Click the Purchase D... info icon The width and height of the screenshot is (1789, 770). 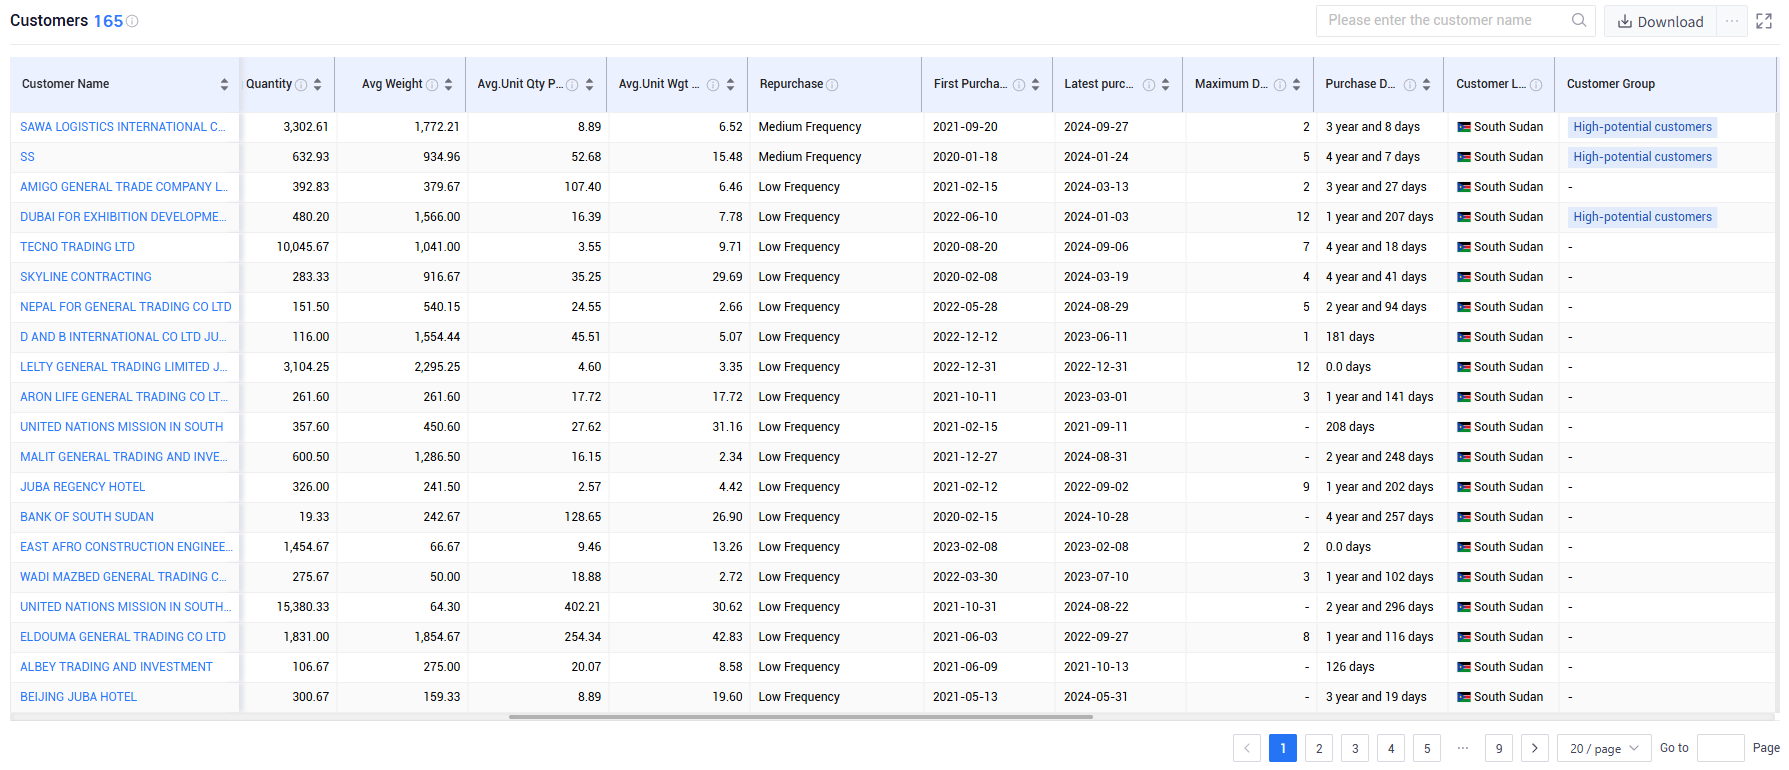point(1410,85)
